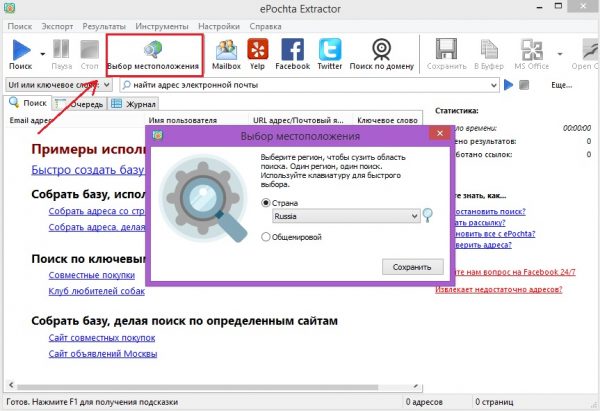Open Собрать адреса со стр... link
Viewport: 600px width, 411px height.
pos(96,211)
